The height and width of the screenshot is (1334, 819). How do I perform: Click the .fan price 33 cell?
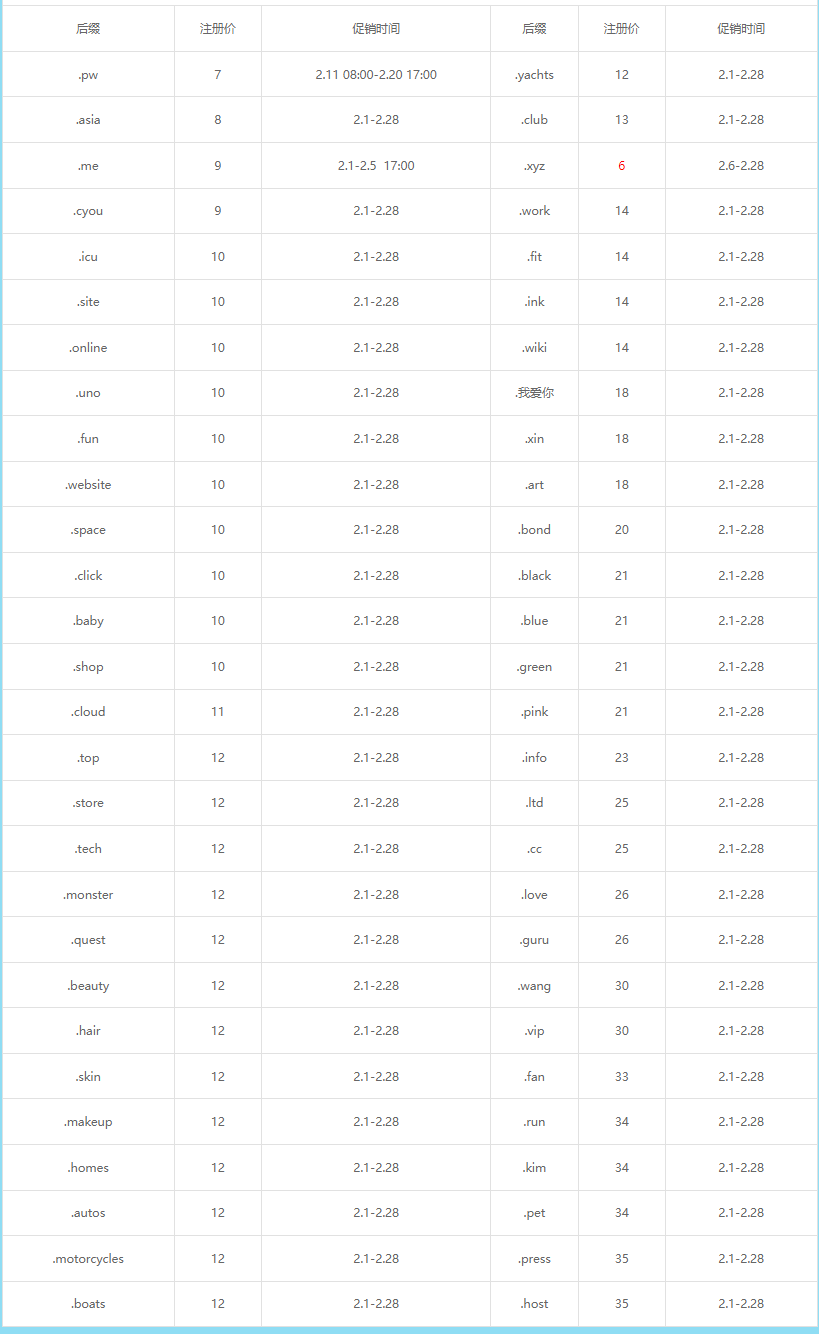621,1077
